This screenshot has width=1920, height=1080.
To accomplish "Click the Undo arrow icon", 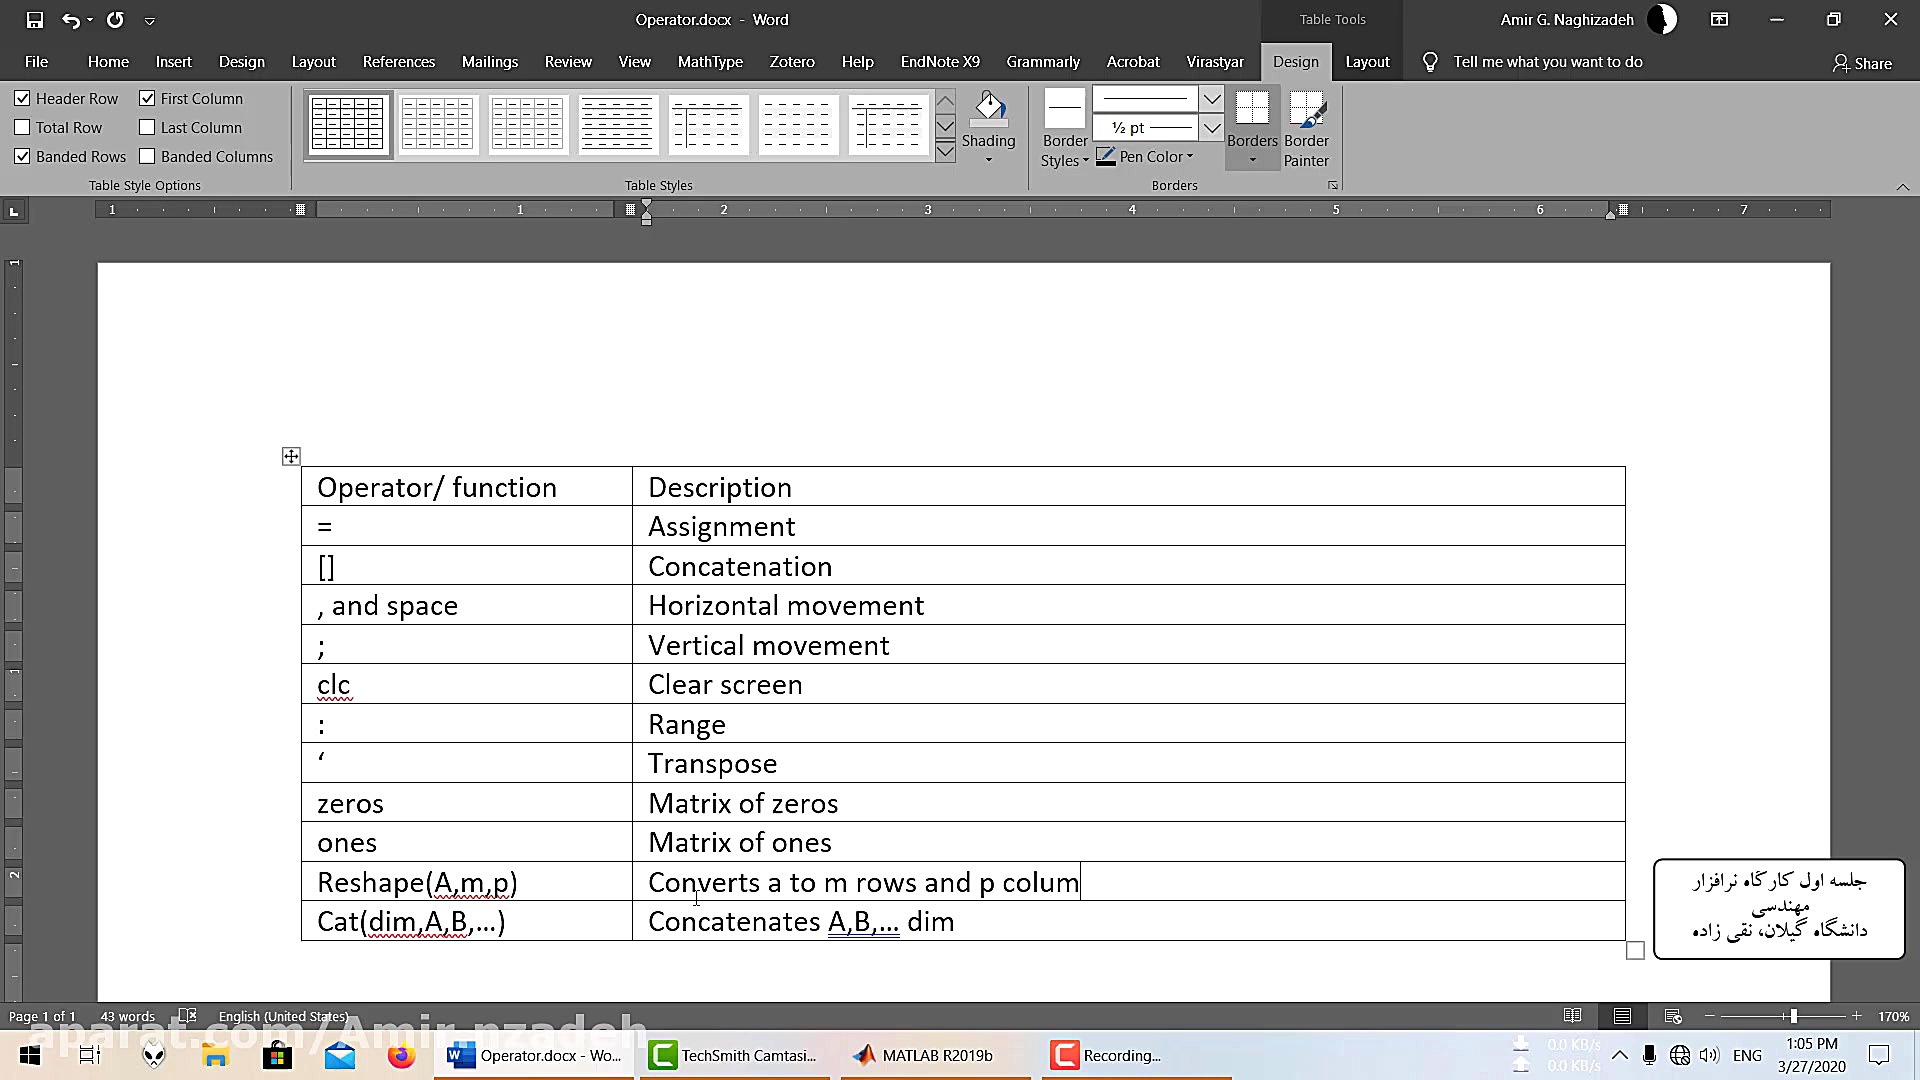I will click(x=70, y=20).
